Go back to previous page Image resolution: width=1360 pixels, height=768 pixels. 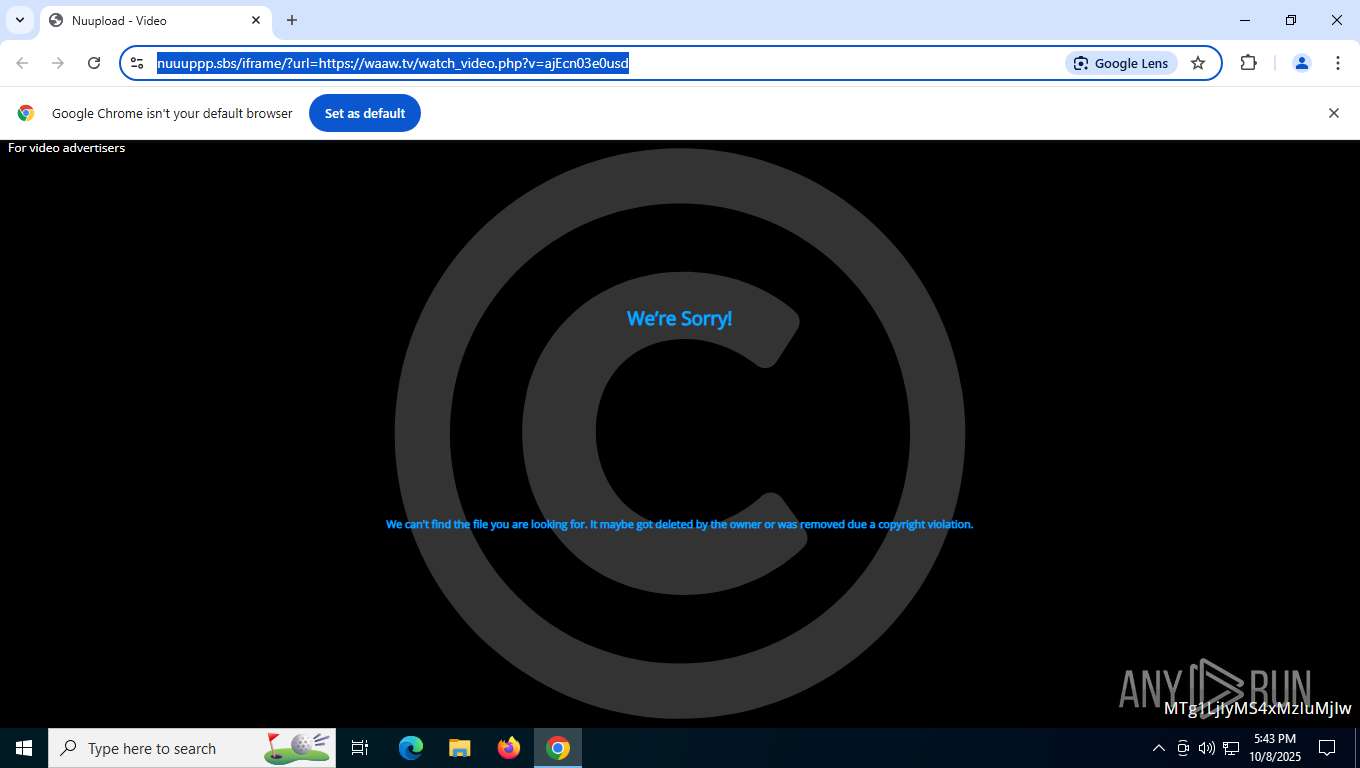coord(22,63)
